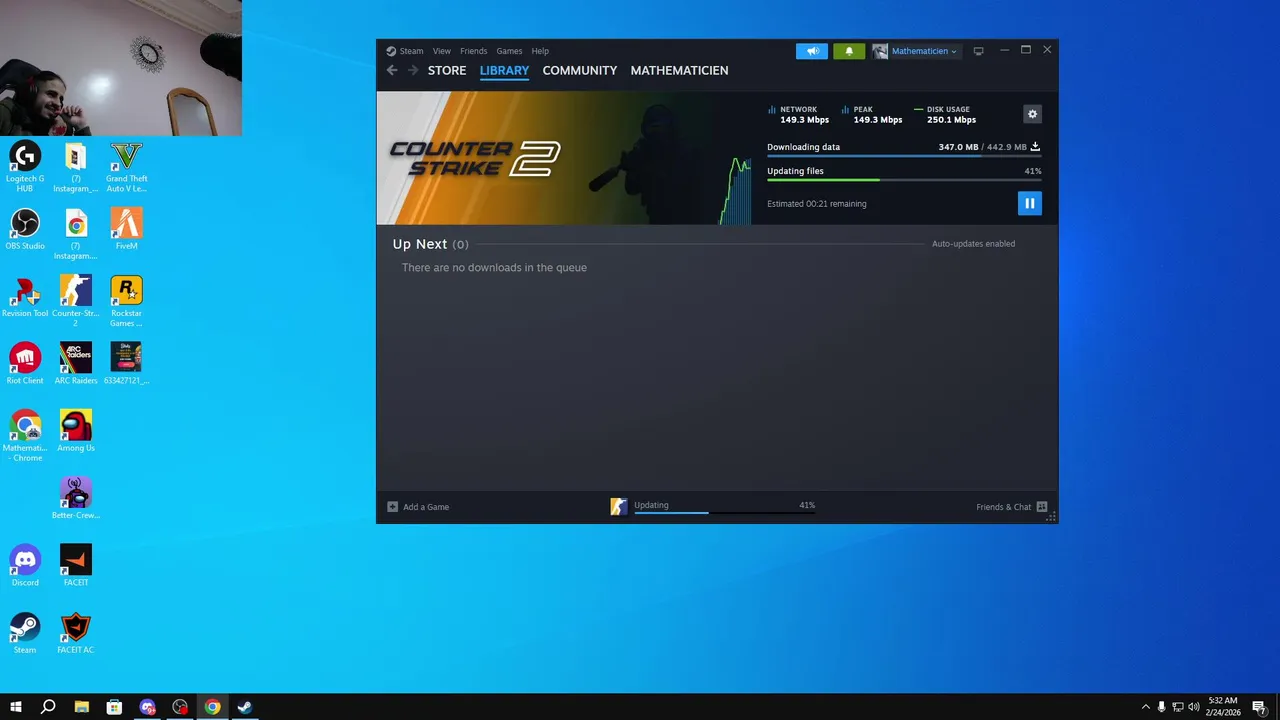
Task: Open OBS Studio desktop shortcut
Action: click(25, 229)
